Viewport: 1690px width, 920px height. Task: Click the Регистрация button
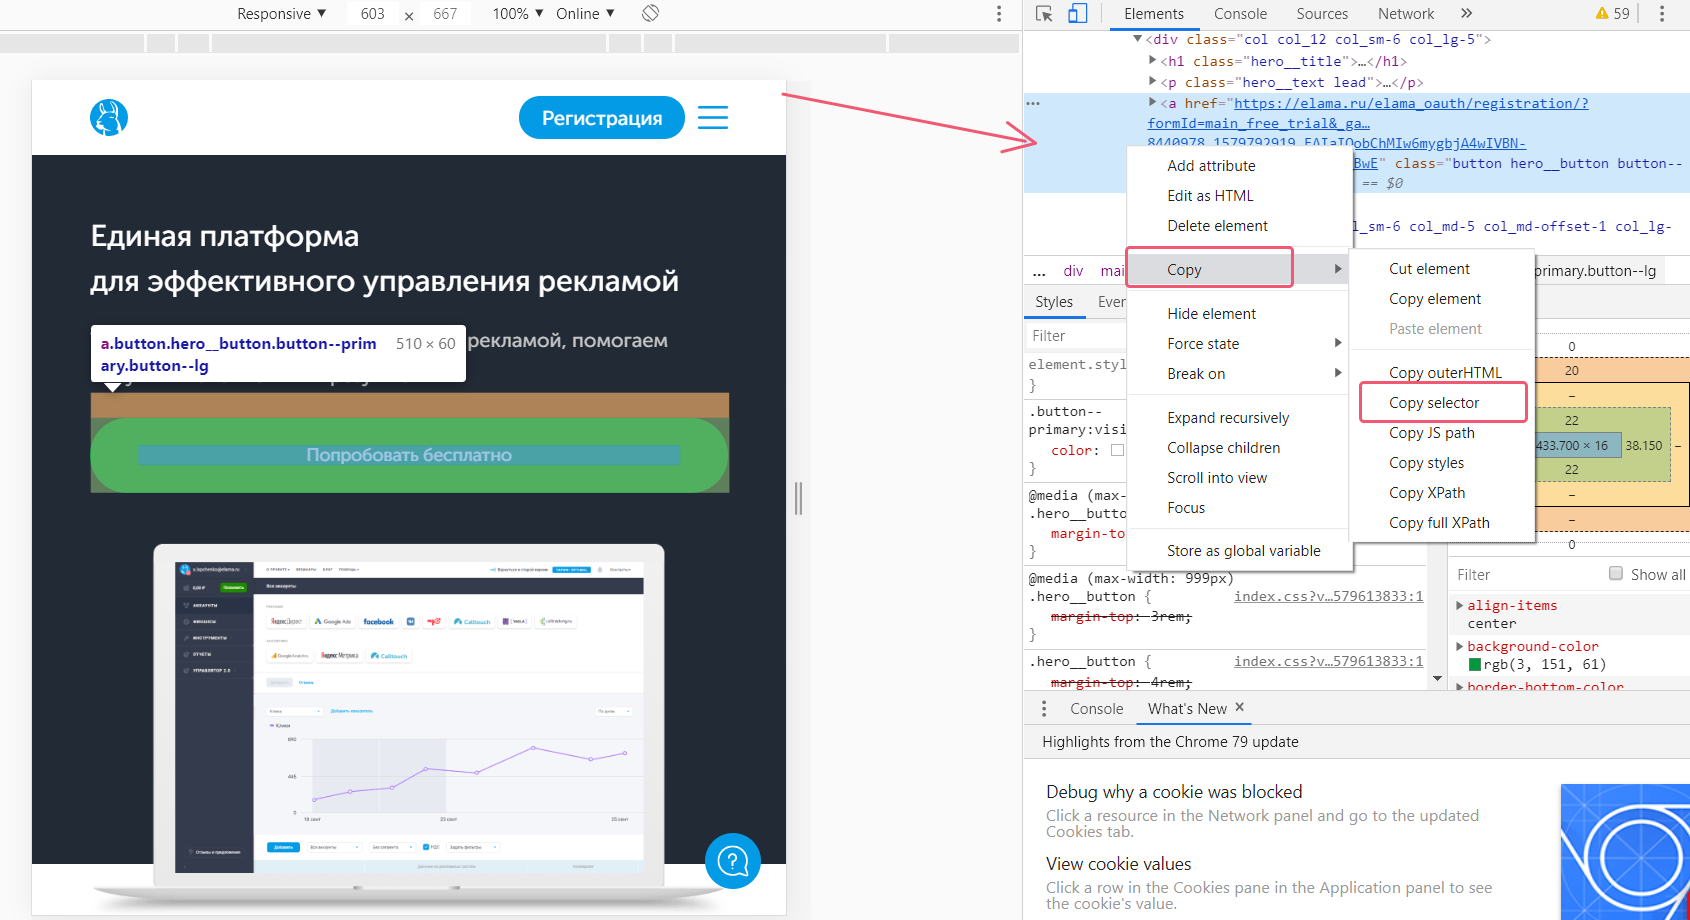(601, 118)
